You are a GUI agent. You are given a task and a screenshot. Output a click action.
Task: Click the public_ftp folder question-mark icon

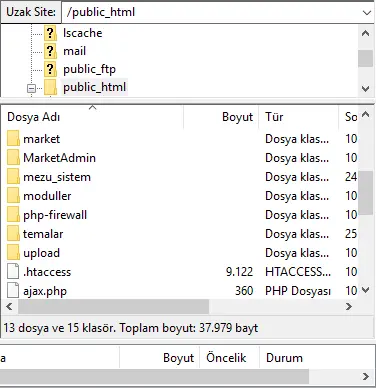point(50,69)
